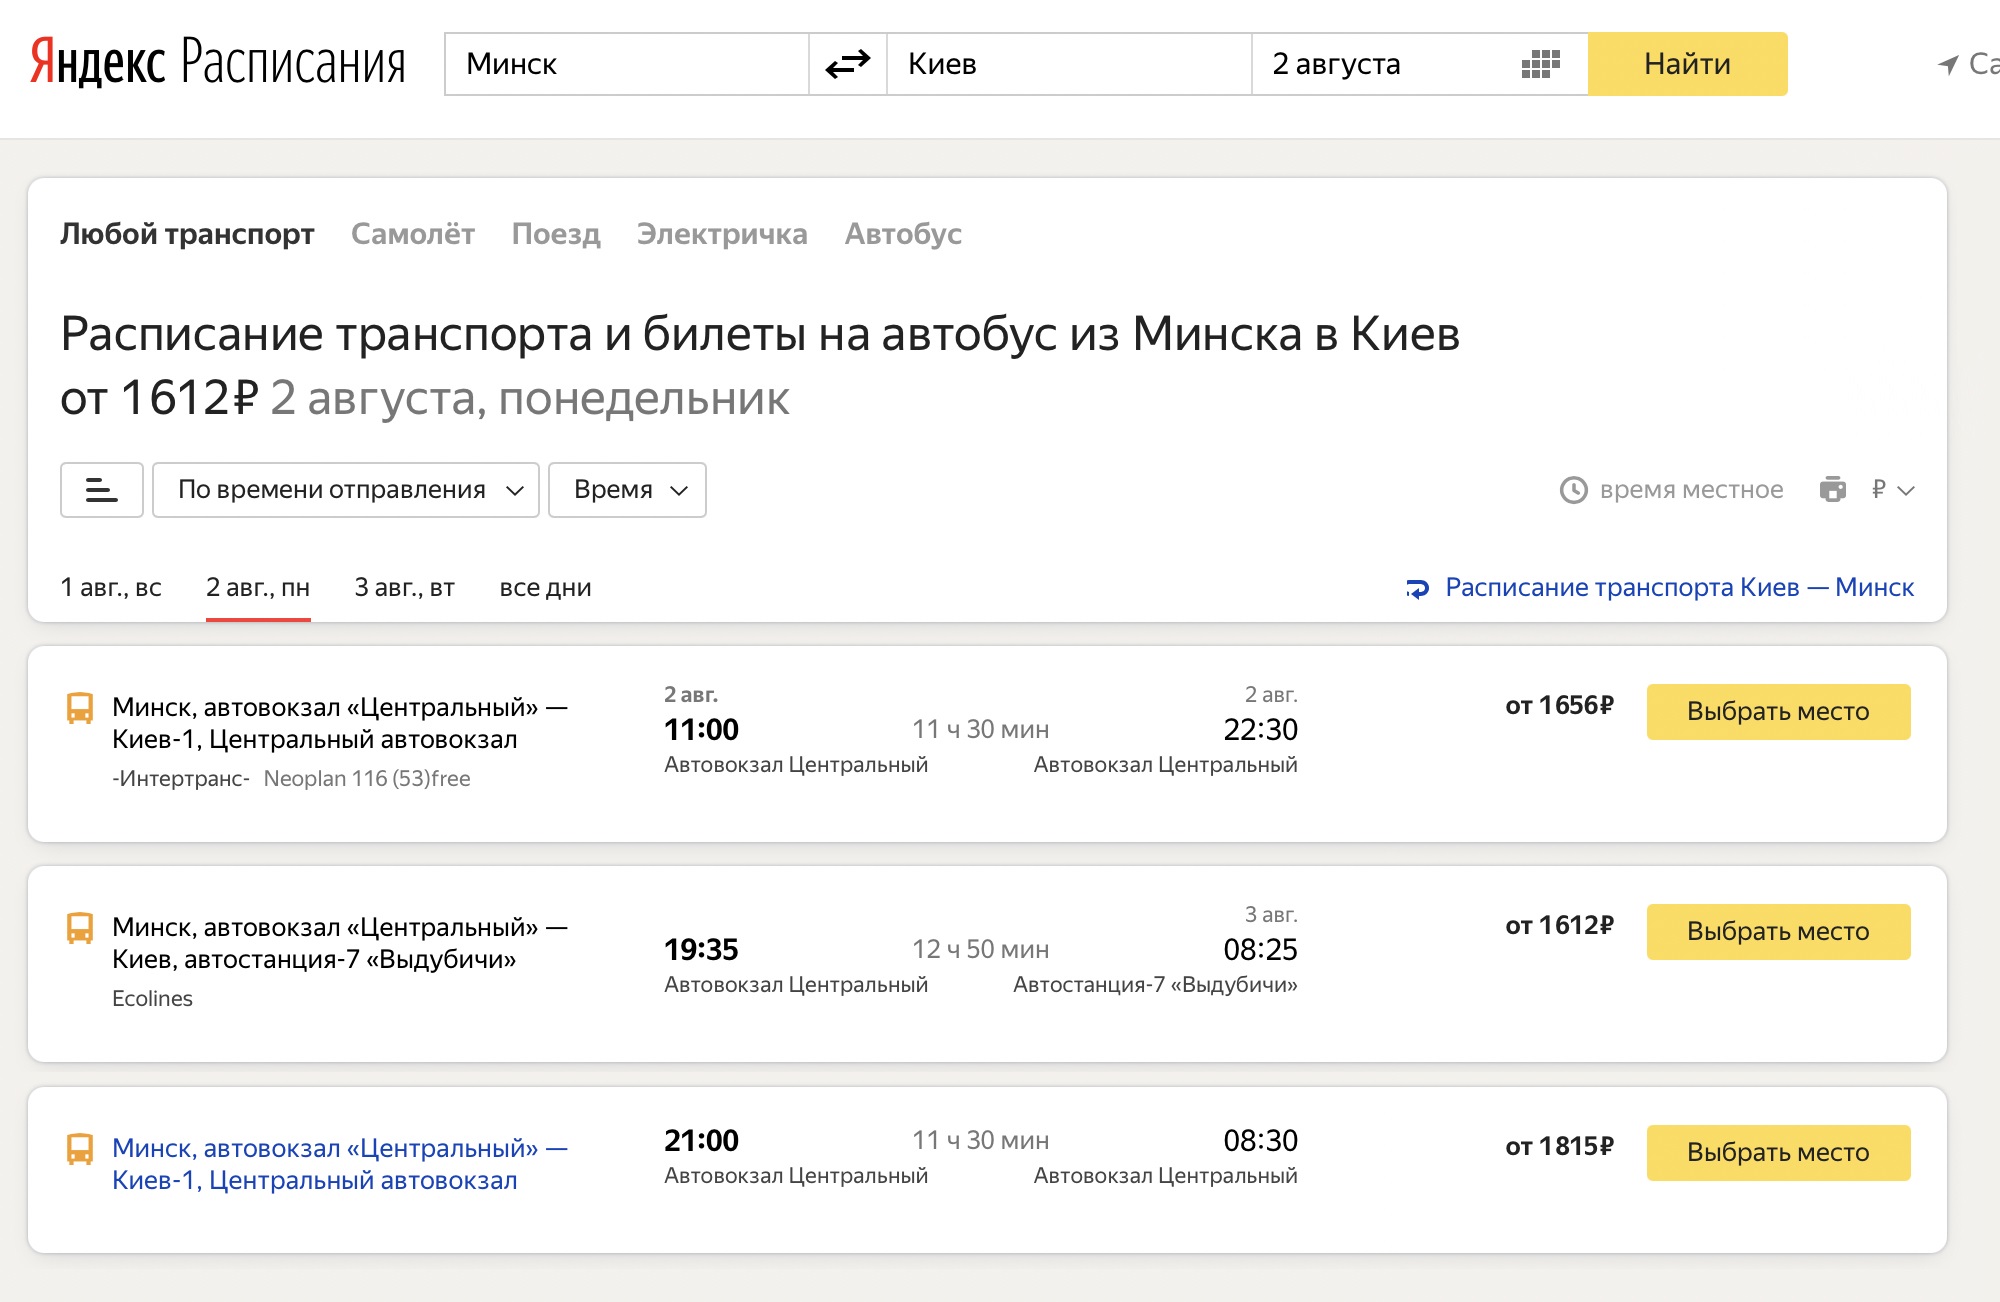Click bus icon of Ecolines trip
The width and height of the screenshot is (2000, 1302).
point(80,928)
